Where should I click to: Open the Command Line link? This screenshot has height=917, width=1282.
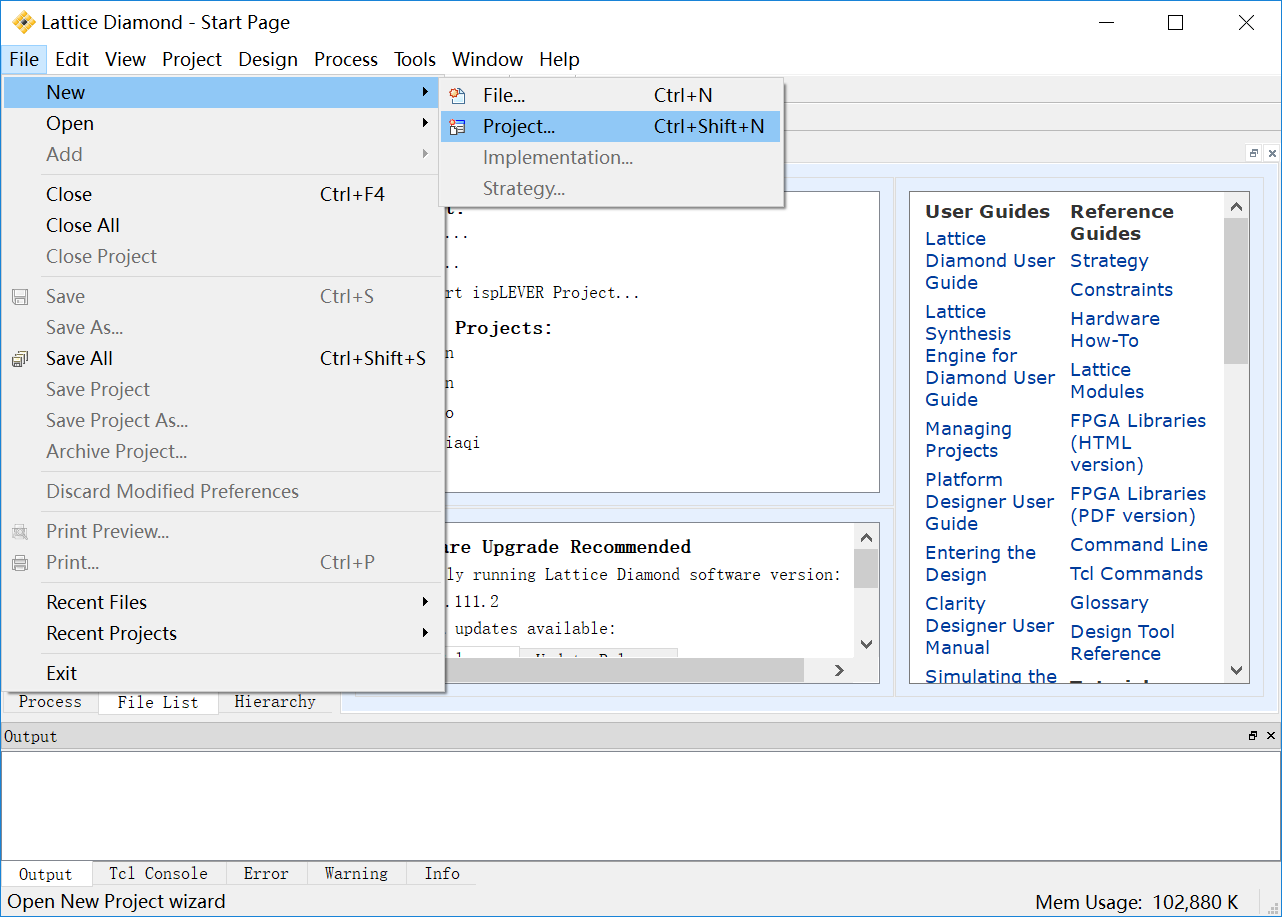coord(1139,544)
